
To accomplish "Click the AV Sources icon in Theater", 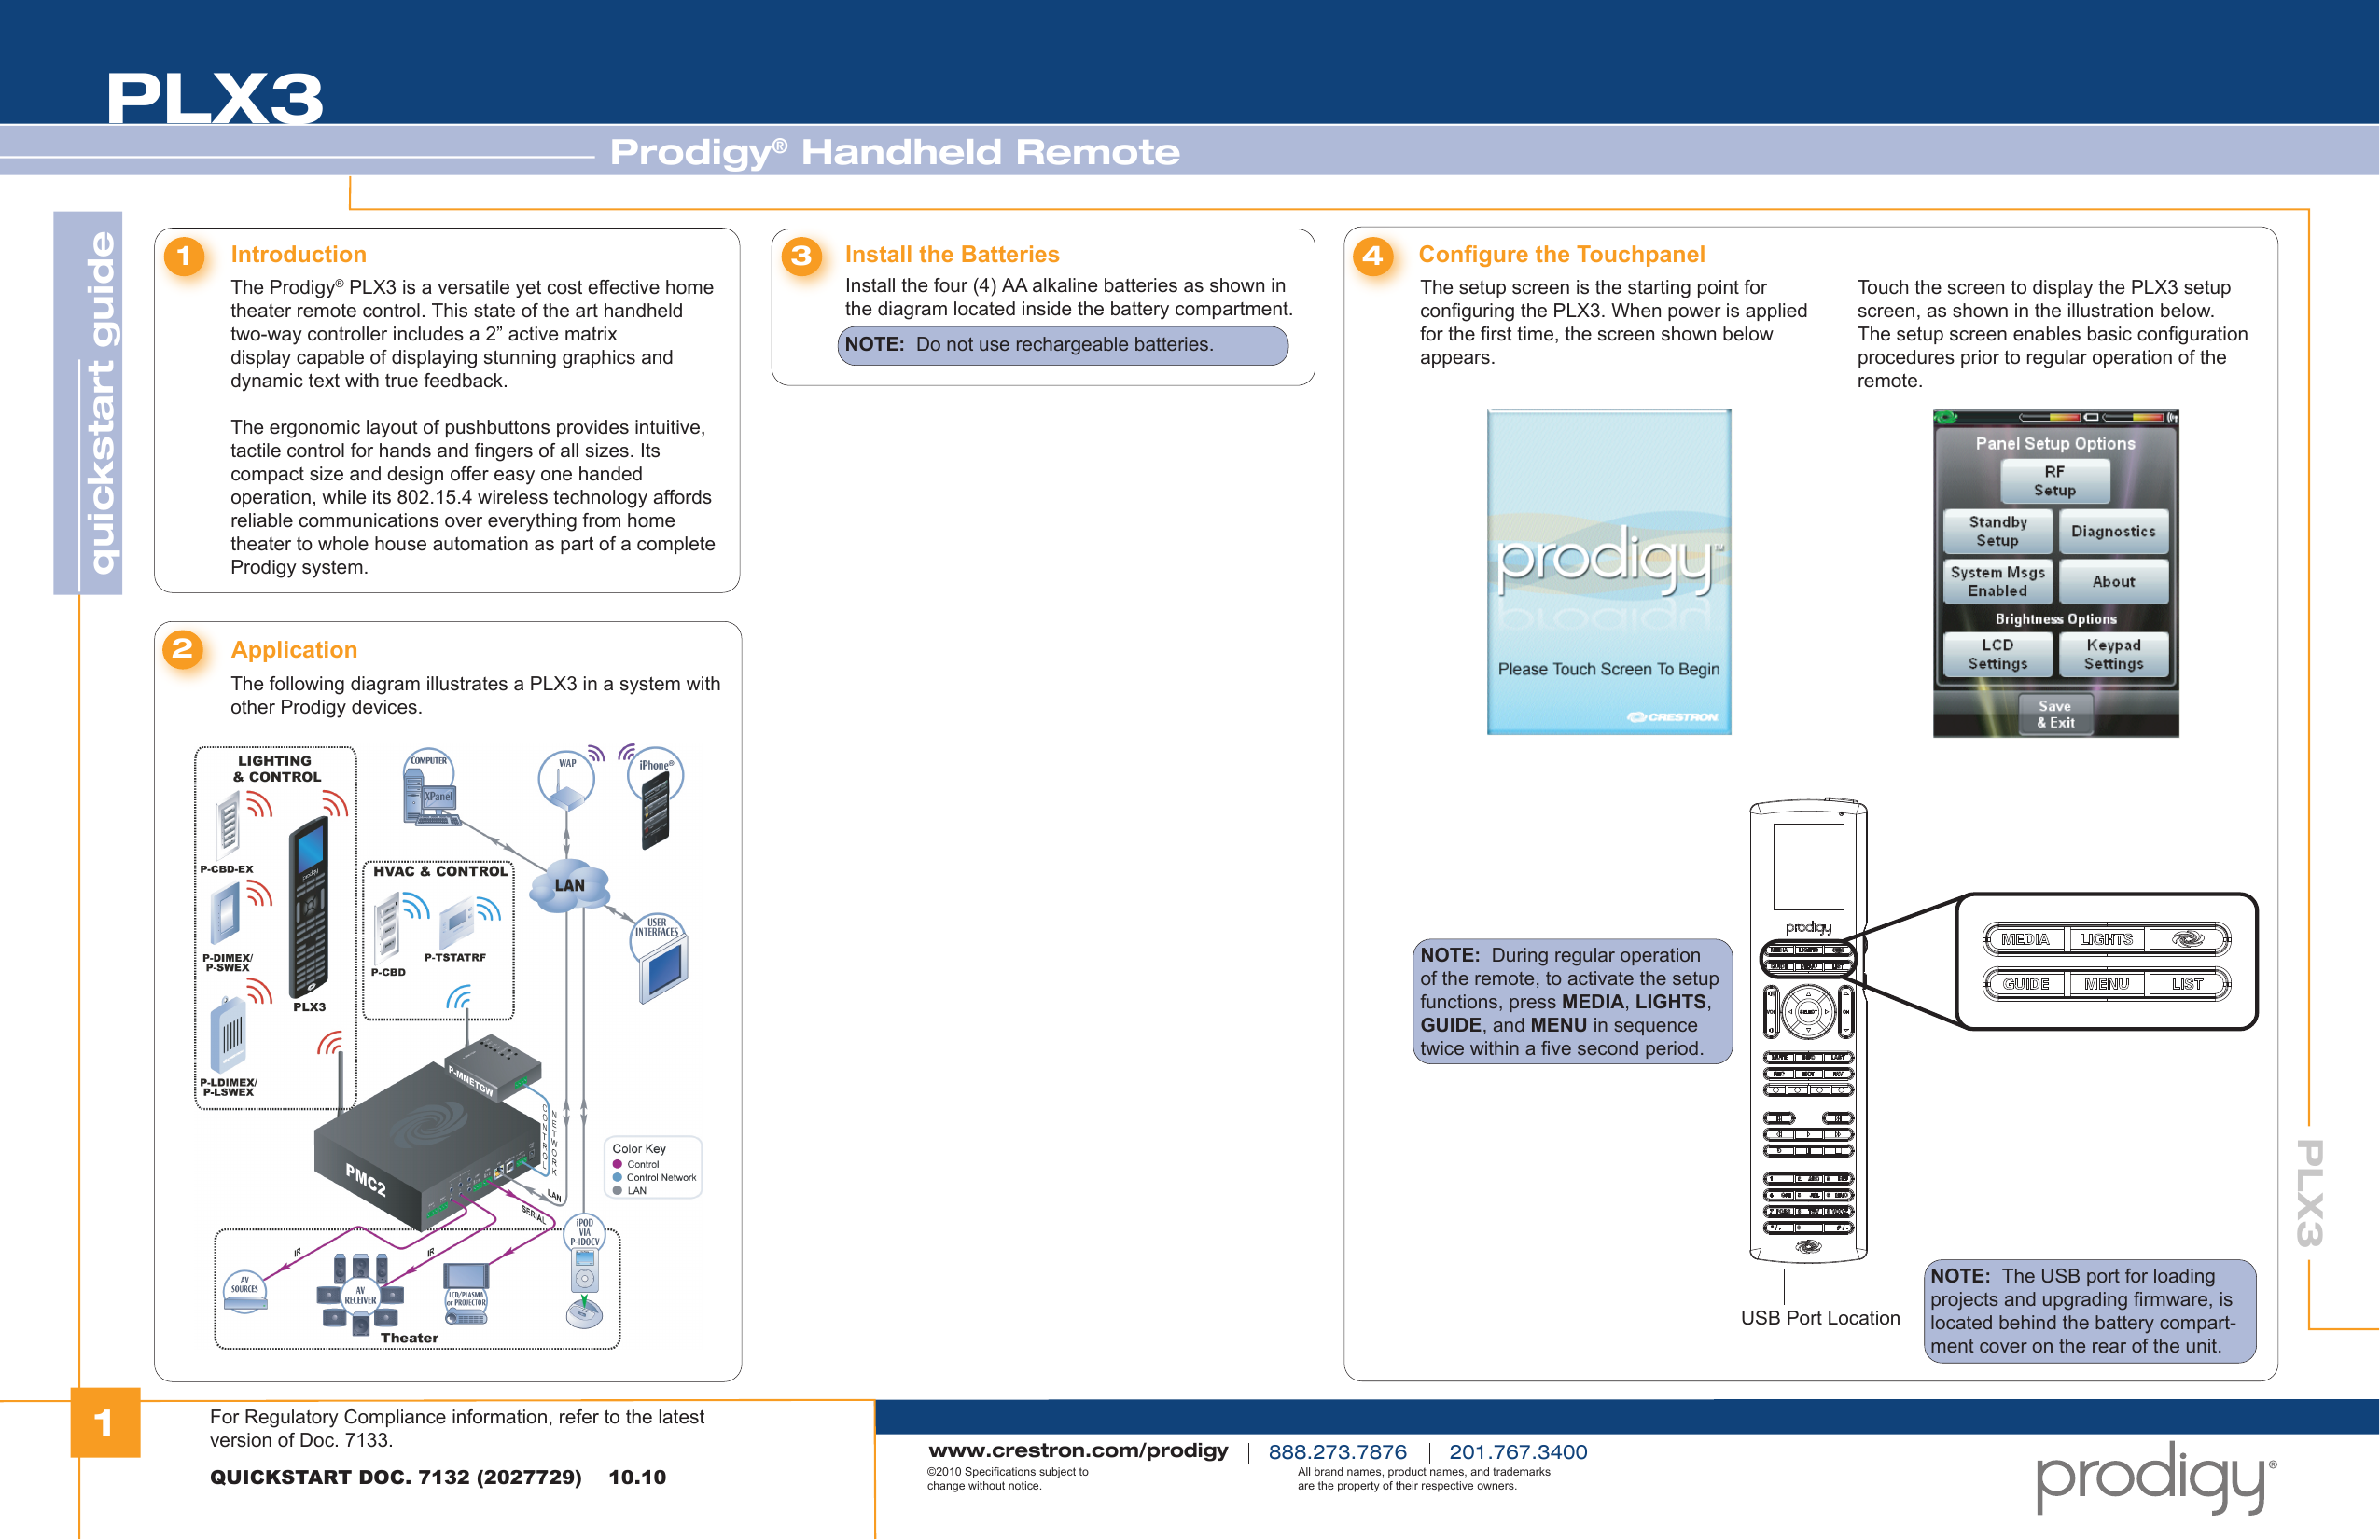I will tap(245, 1291).
